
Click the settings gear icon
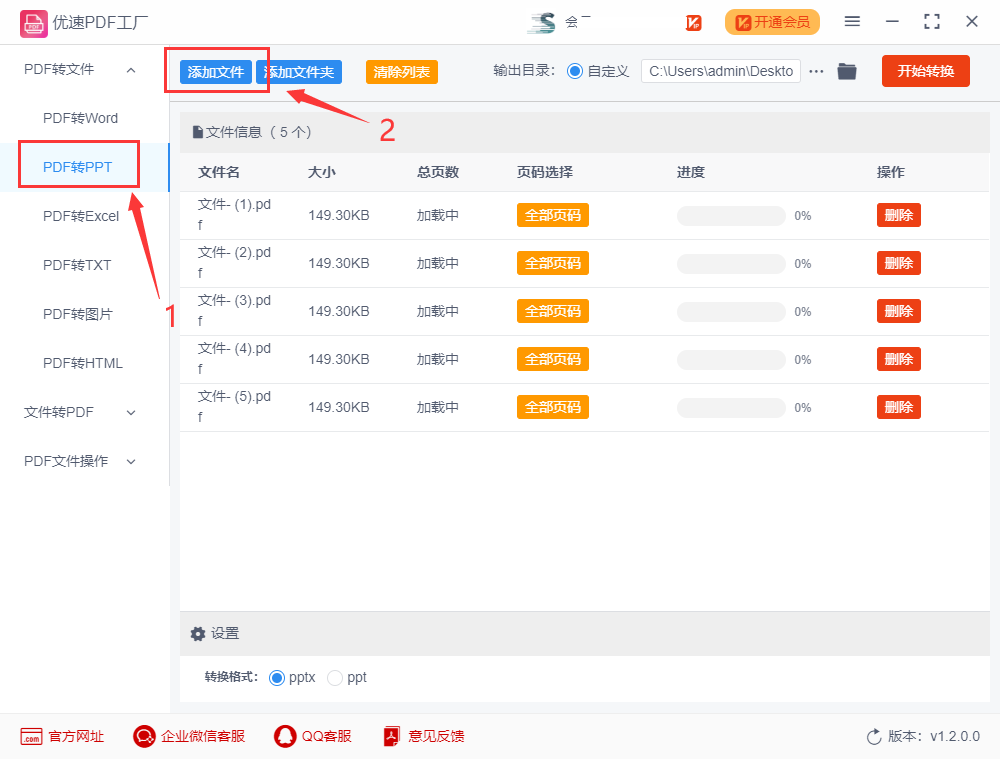[198, 634]
